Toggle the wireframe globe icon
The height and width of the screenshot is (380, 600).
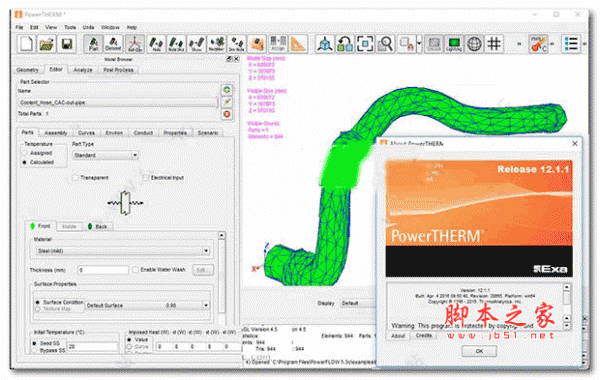(x=474, y=44)
